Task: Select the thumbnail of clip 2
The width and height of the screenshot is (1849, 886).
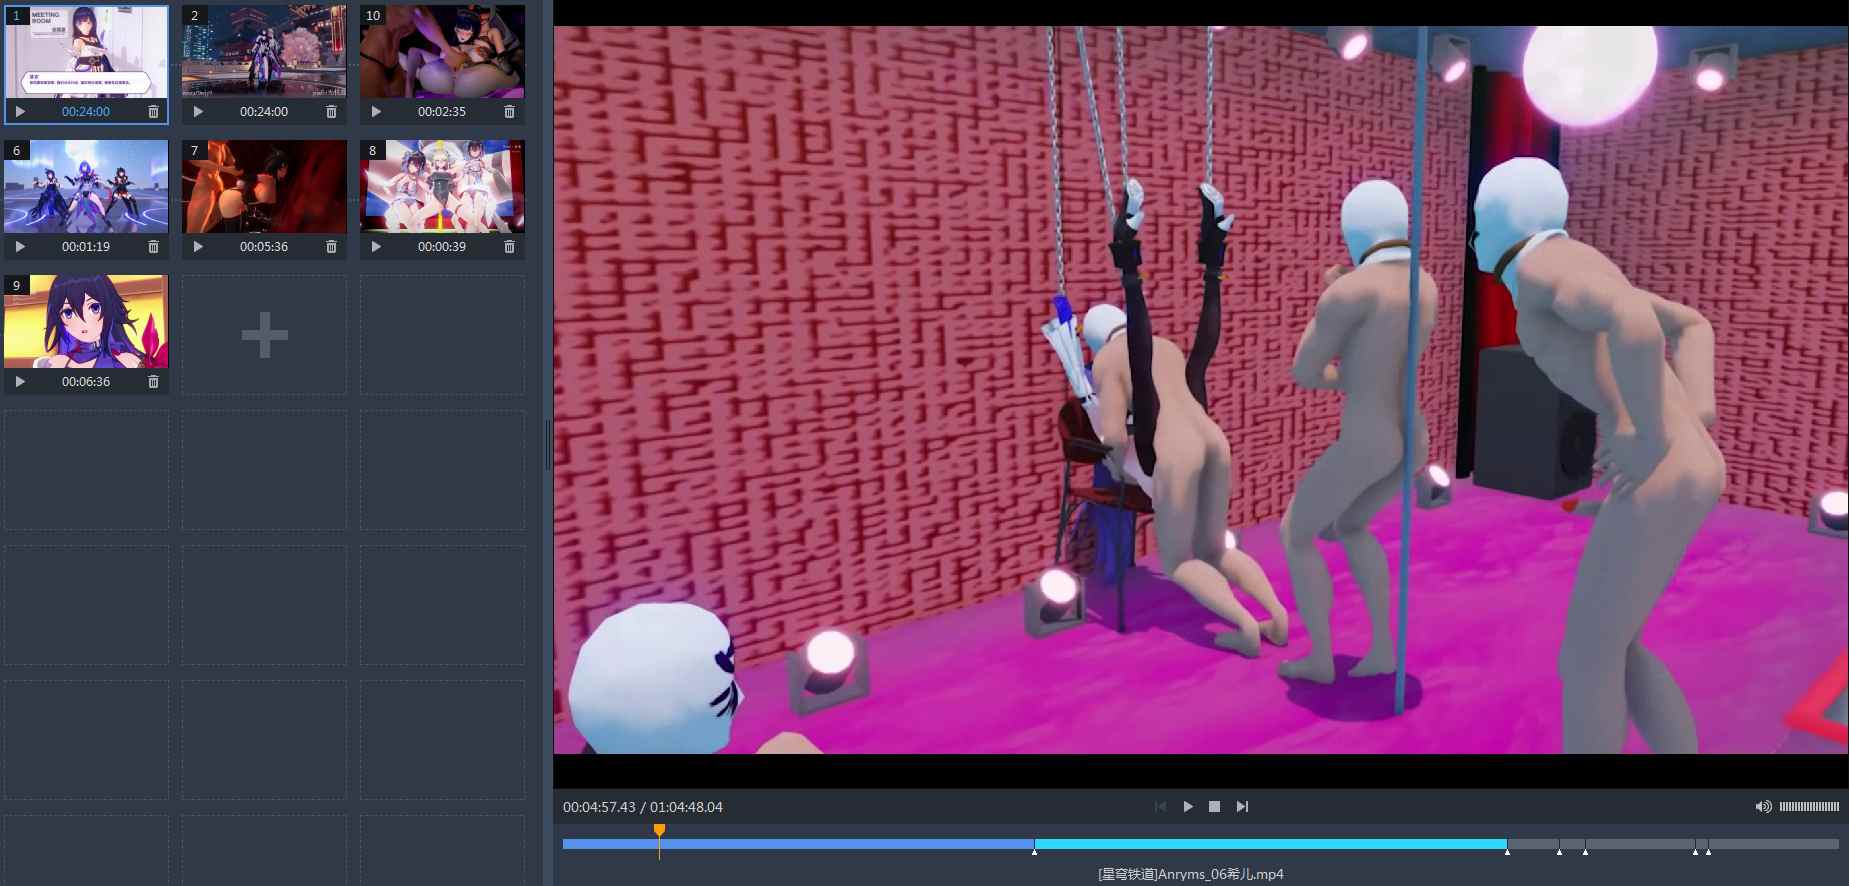Action: click(264, 52)
